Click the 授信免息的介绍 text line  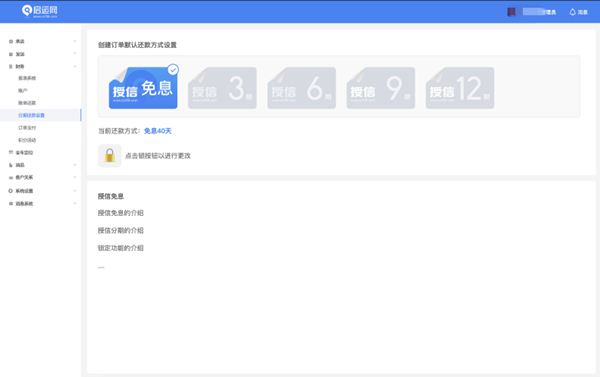coord(121,213)
